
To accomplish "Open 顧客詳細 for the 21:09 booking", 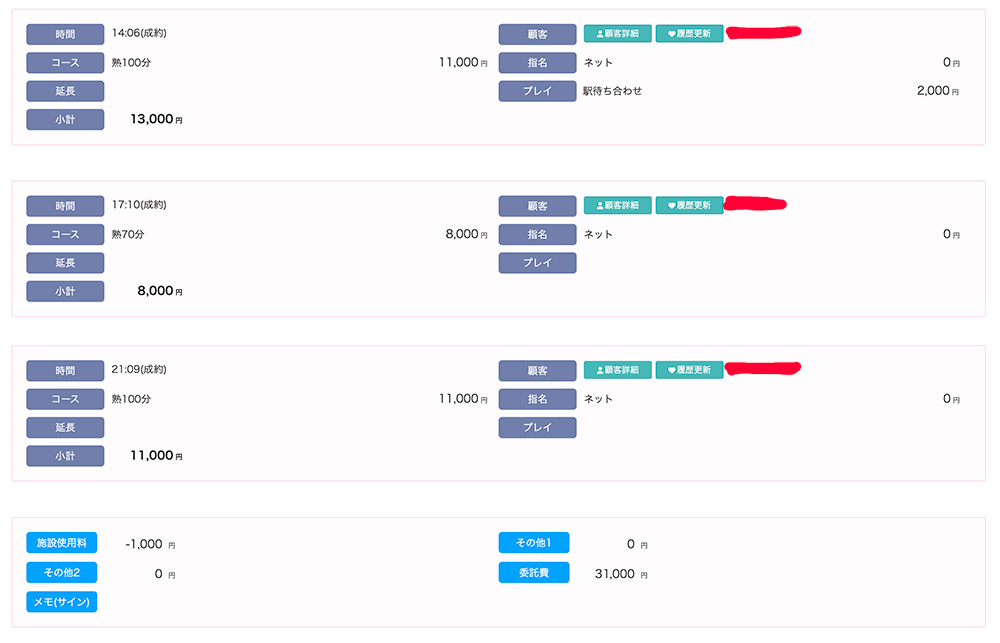I will click(618, 370).
